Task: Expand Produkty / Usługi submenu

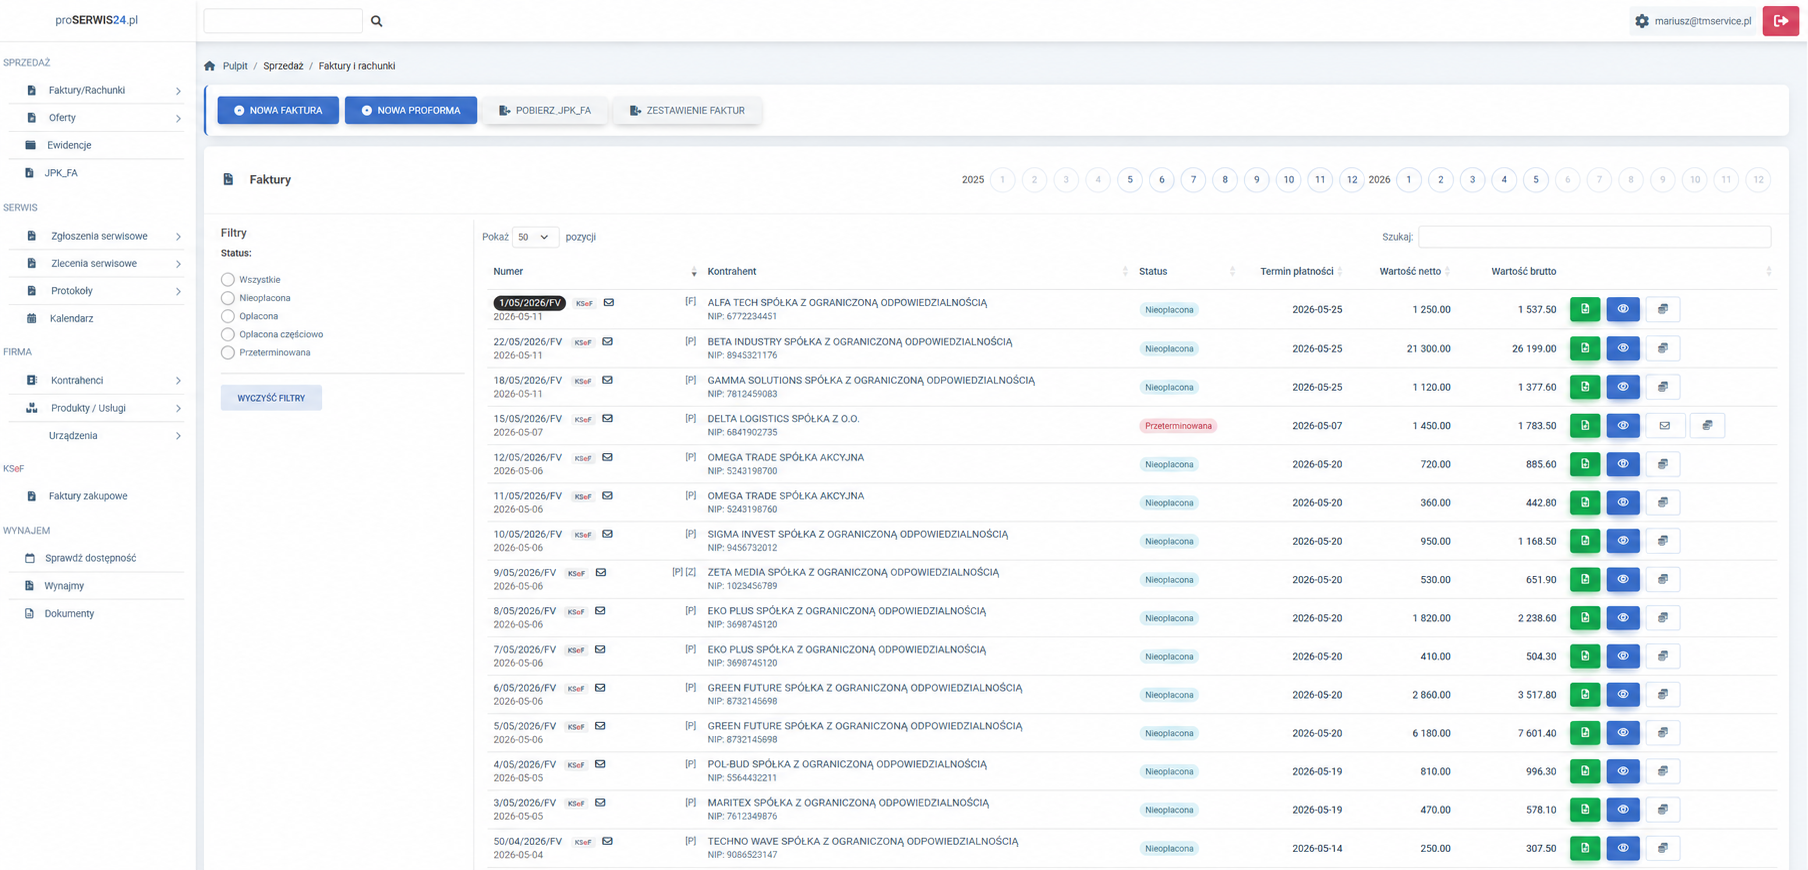Action: point(178,408)
